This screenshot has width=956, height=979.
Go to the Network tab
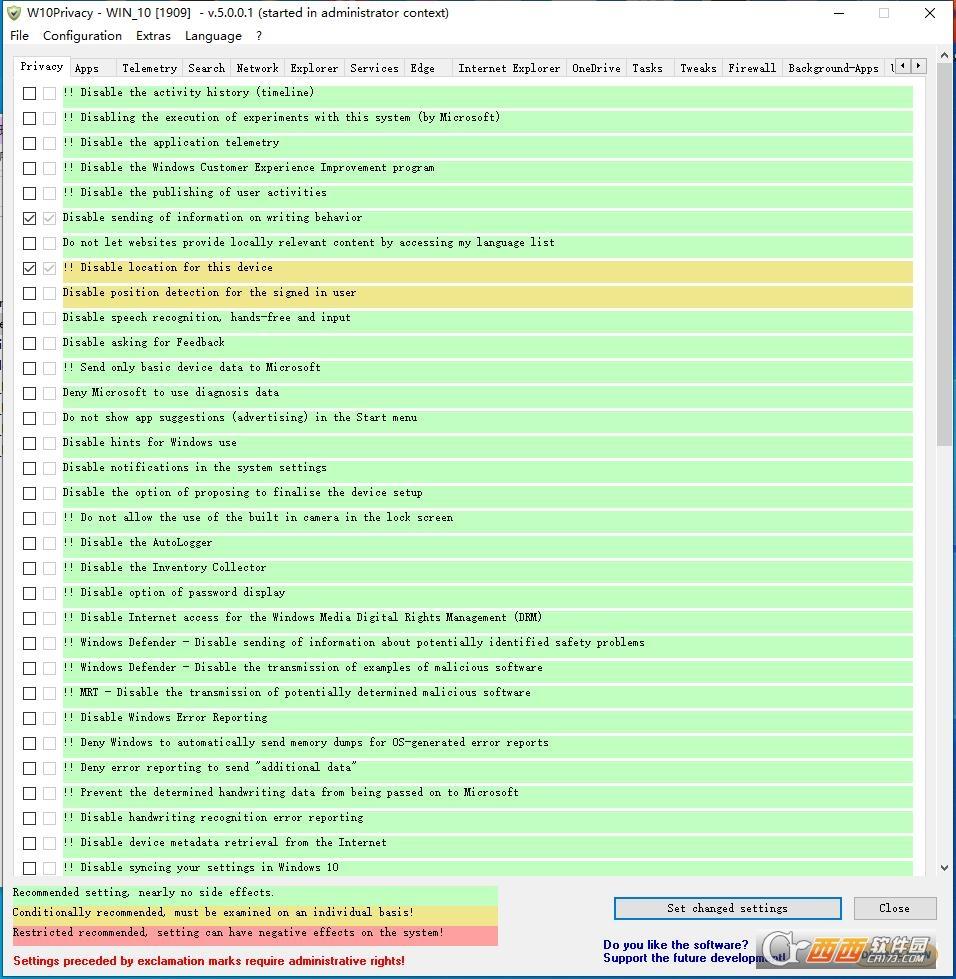257,68
